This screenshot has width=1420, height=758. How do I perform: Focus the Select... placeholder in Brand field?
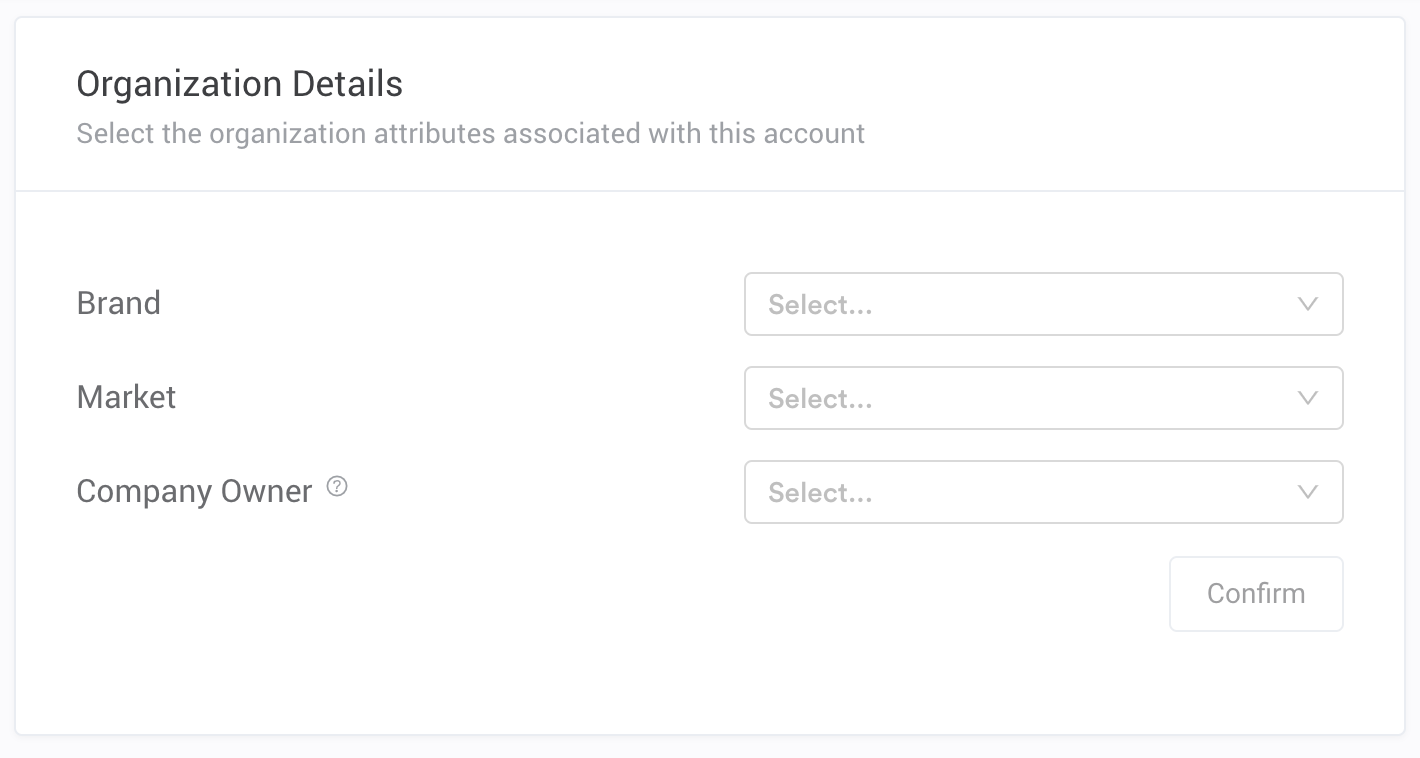(820, 305)
